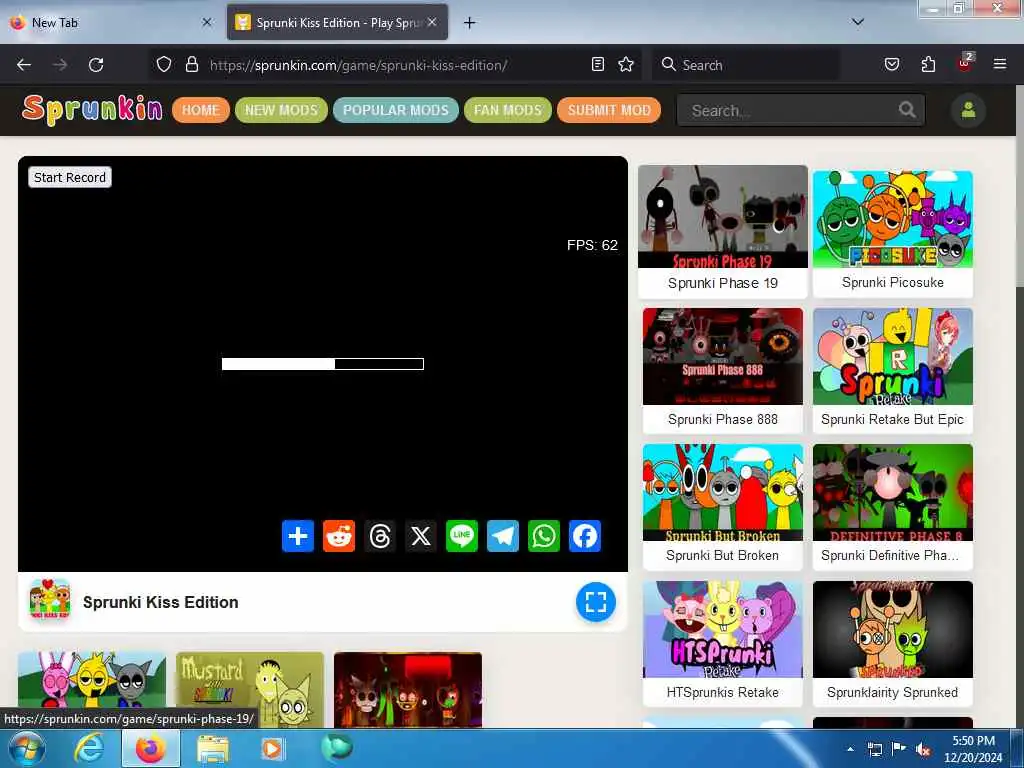Open File Explorer from the taskbar
1024x768 pixels.
(213, 749)
